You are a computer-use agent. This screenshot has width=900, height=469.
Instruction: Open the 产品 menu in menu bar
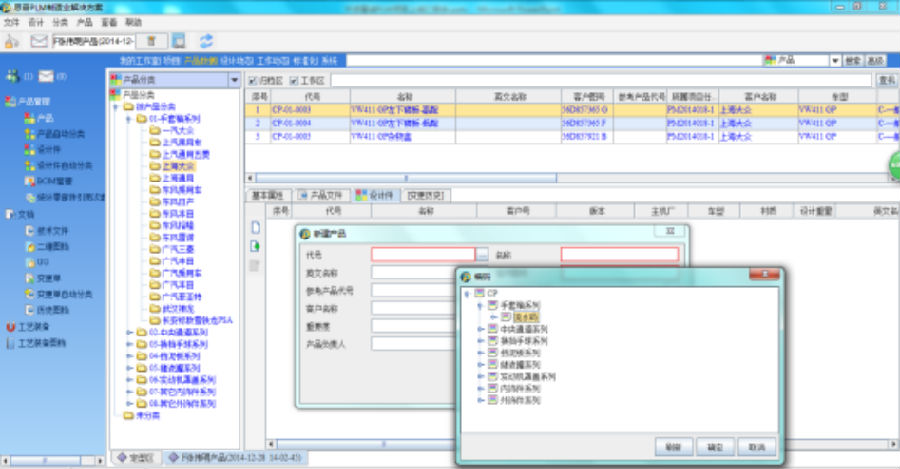84,22
